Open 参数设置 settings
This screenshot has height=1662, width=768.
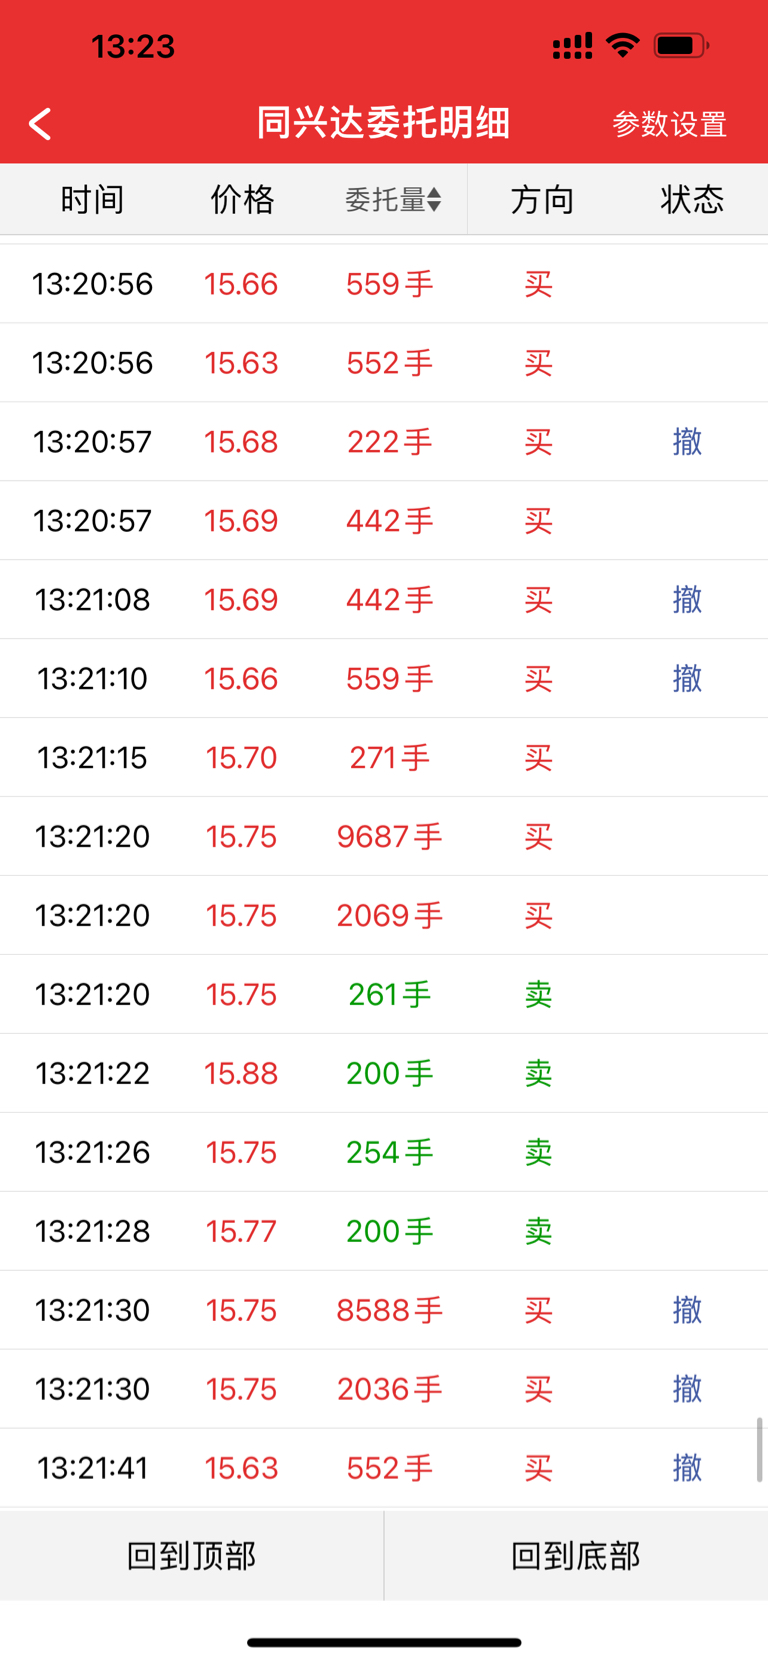669,124
